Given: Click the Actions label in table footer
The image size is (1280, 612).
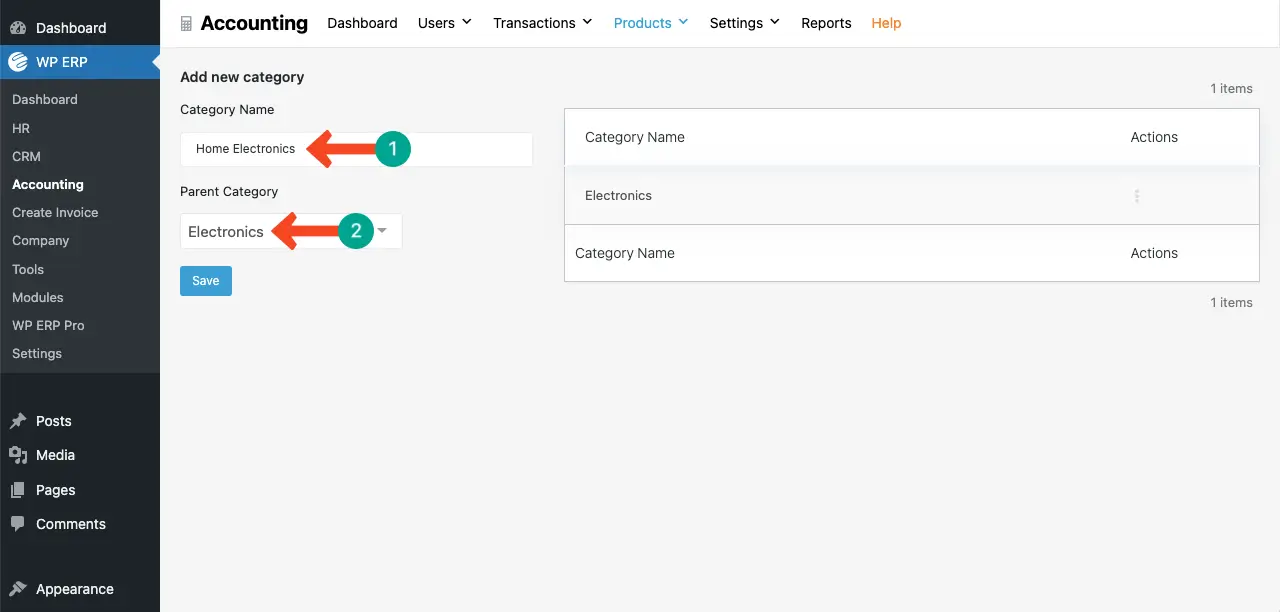Looking at the screenshot, I should click(x=1154, y=253).
